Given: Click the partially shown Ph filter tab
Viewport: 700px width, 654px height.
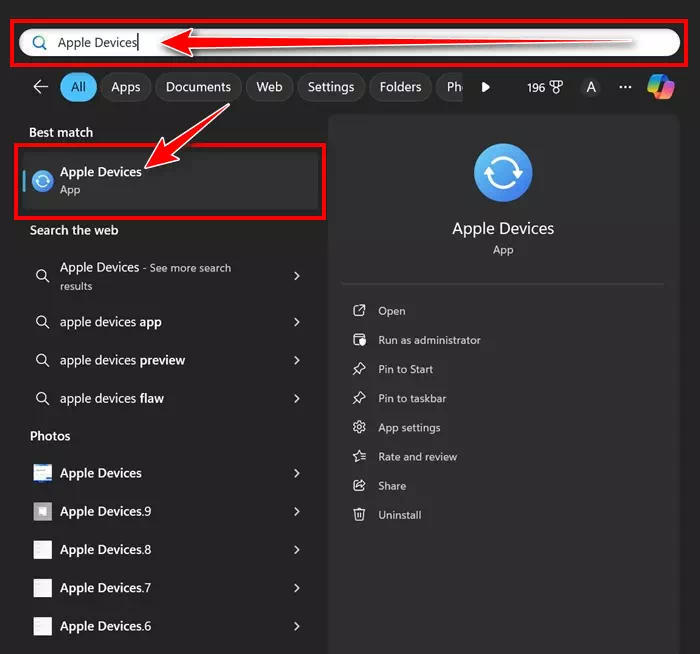Looking at the screenshot, I should 450,87.
